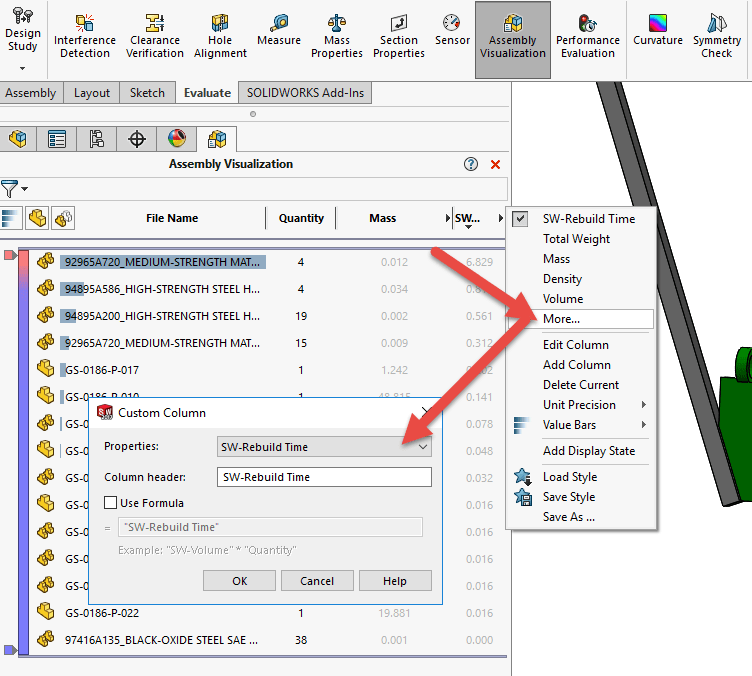Launch Hole Alignment check

coord(220,37)
